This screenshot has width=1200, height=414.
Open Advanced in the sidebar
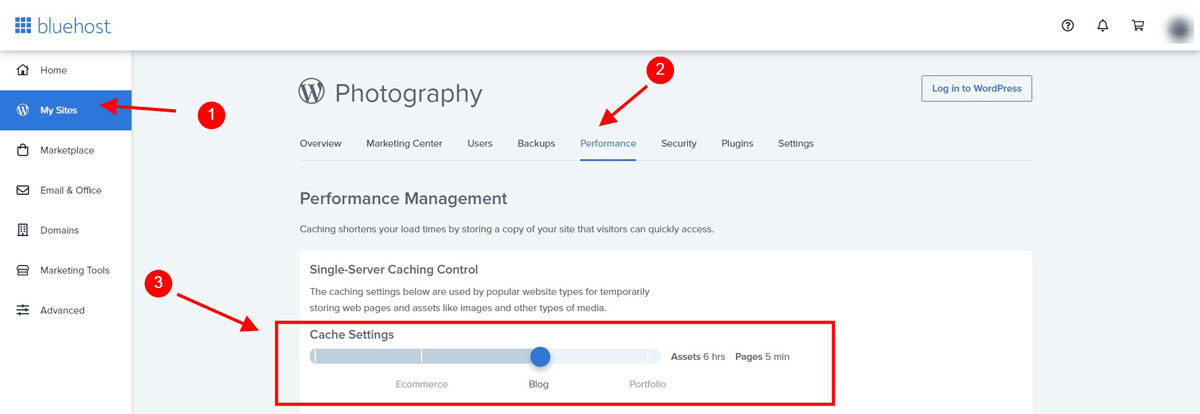(65, 310)
